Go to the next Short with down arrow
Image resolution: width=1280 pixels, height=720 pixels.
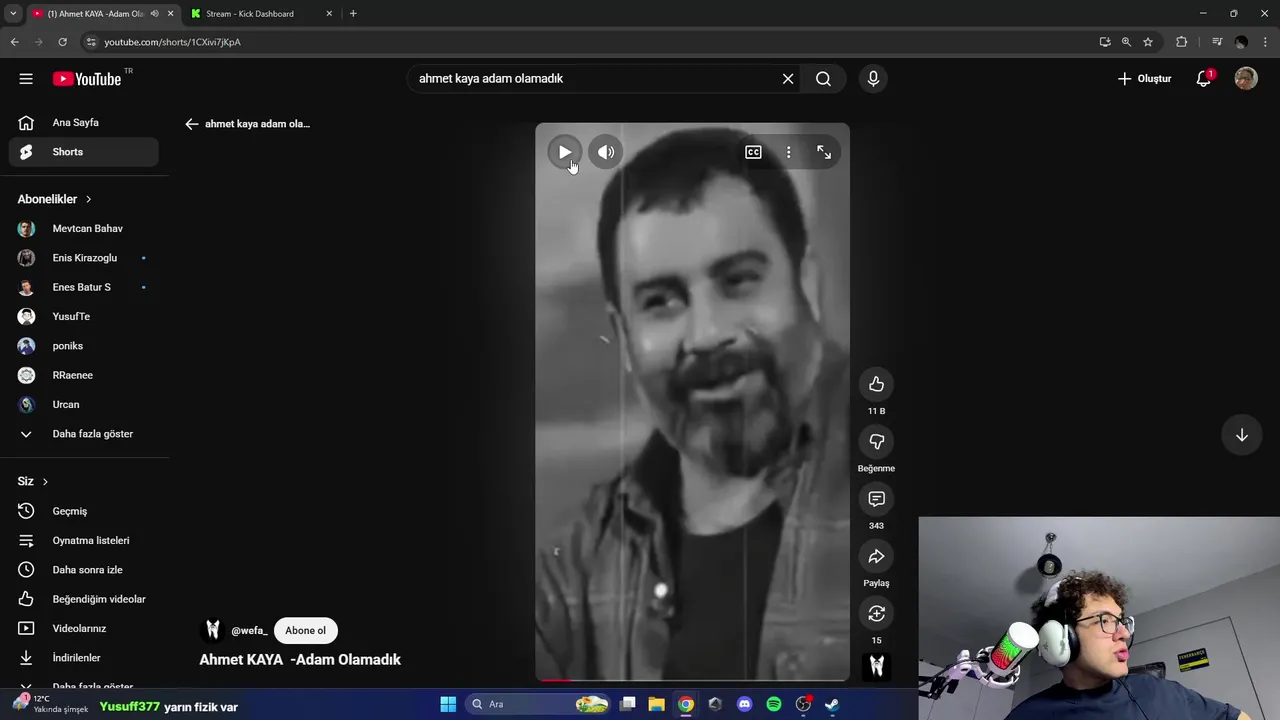[x=1241, y=435]
